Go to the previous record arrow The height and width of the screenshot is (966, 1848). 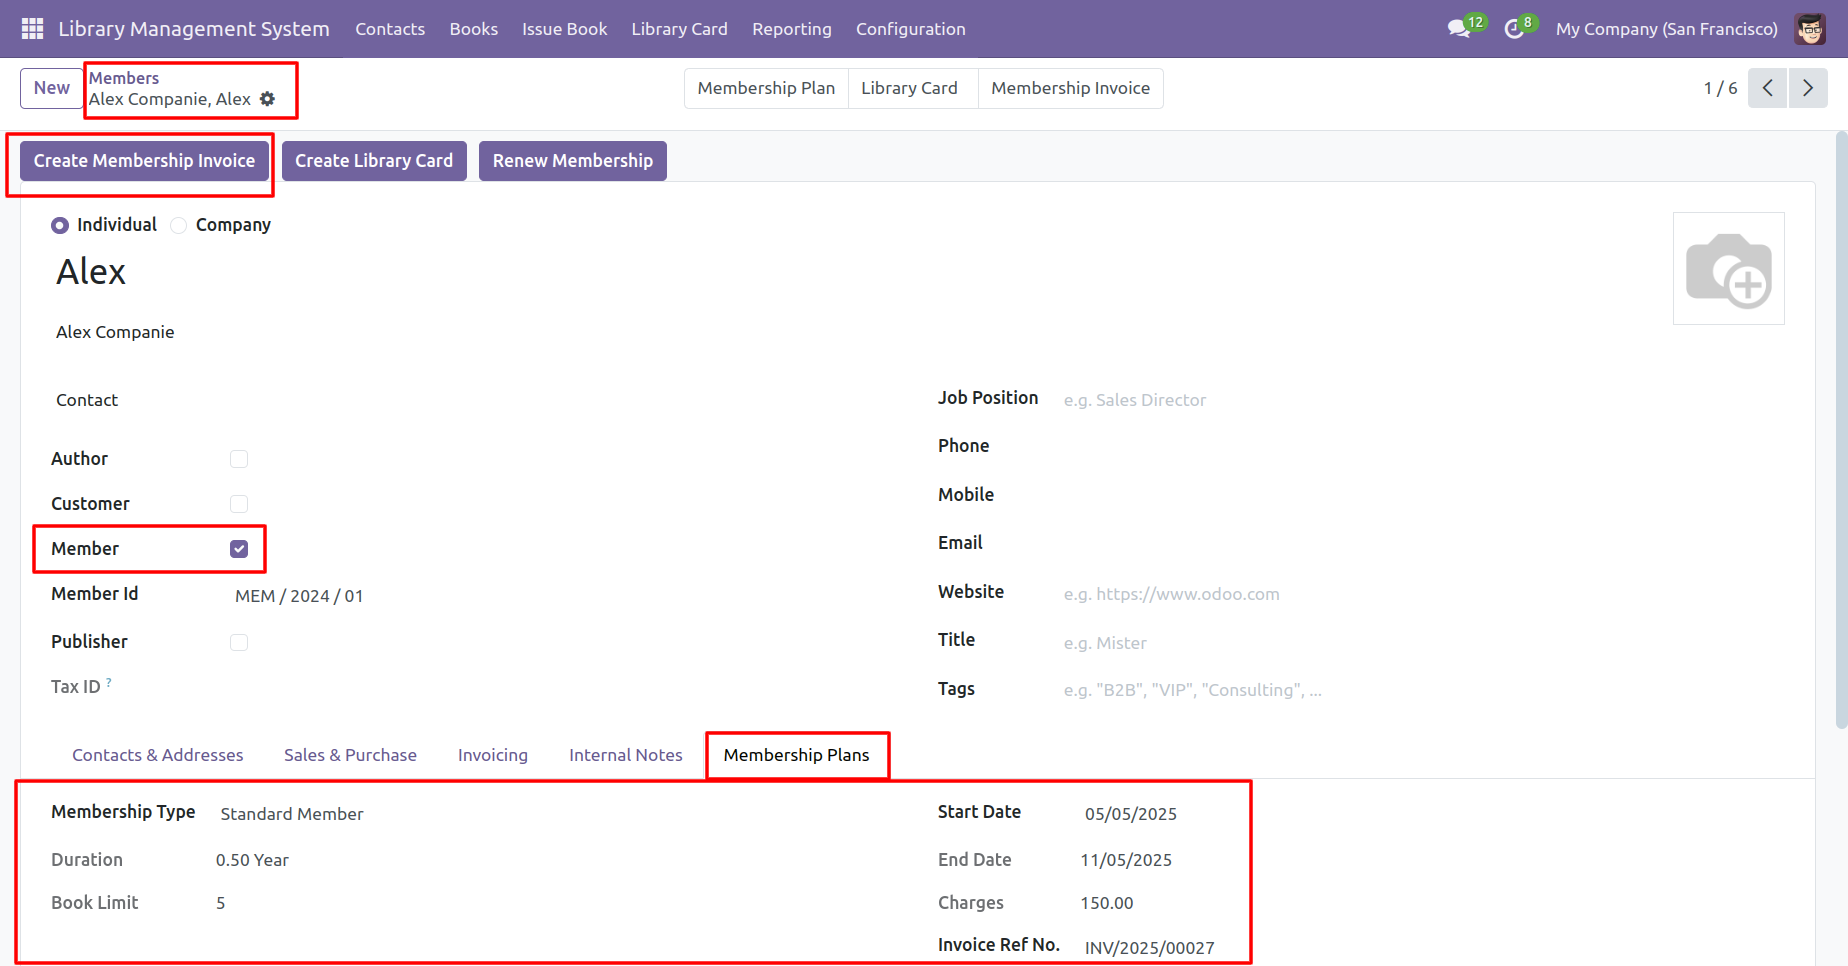[1767, 88]
